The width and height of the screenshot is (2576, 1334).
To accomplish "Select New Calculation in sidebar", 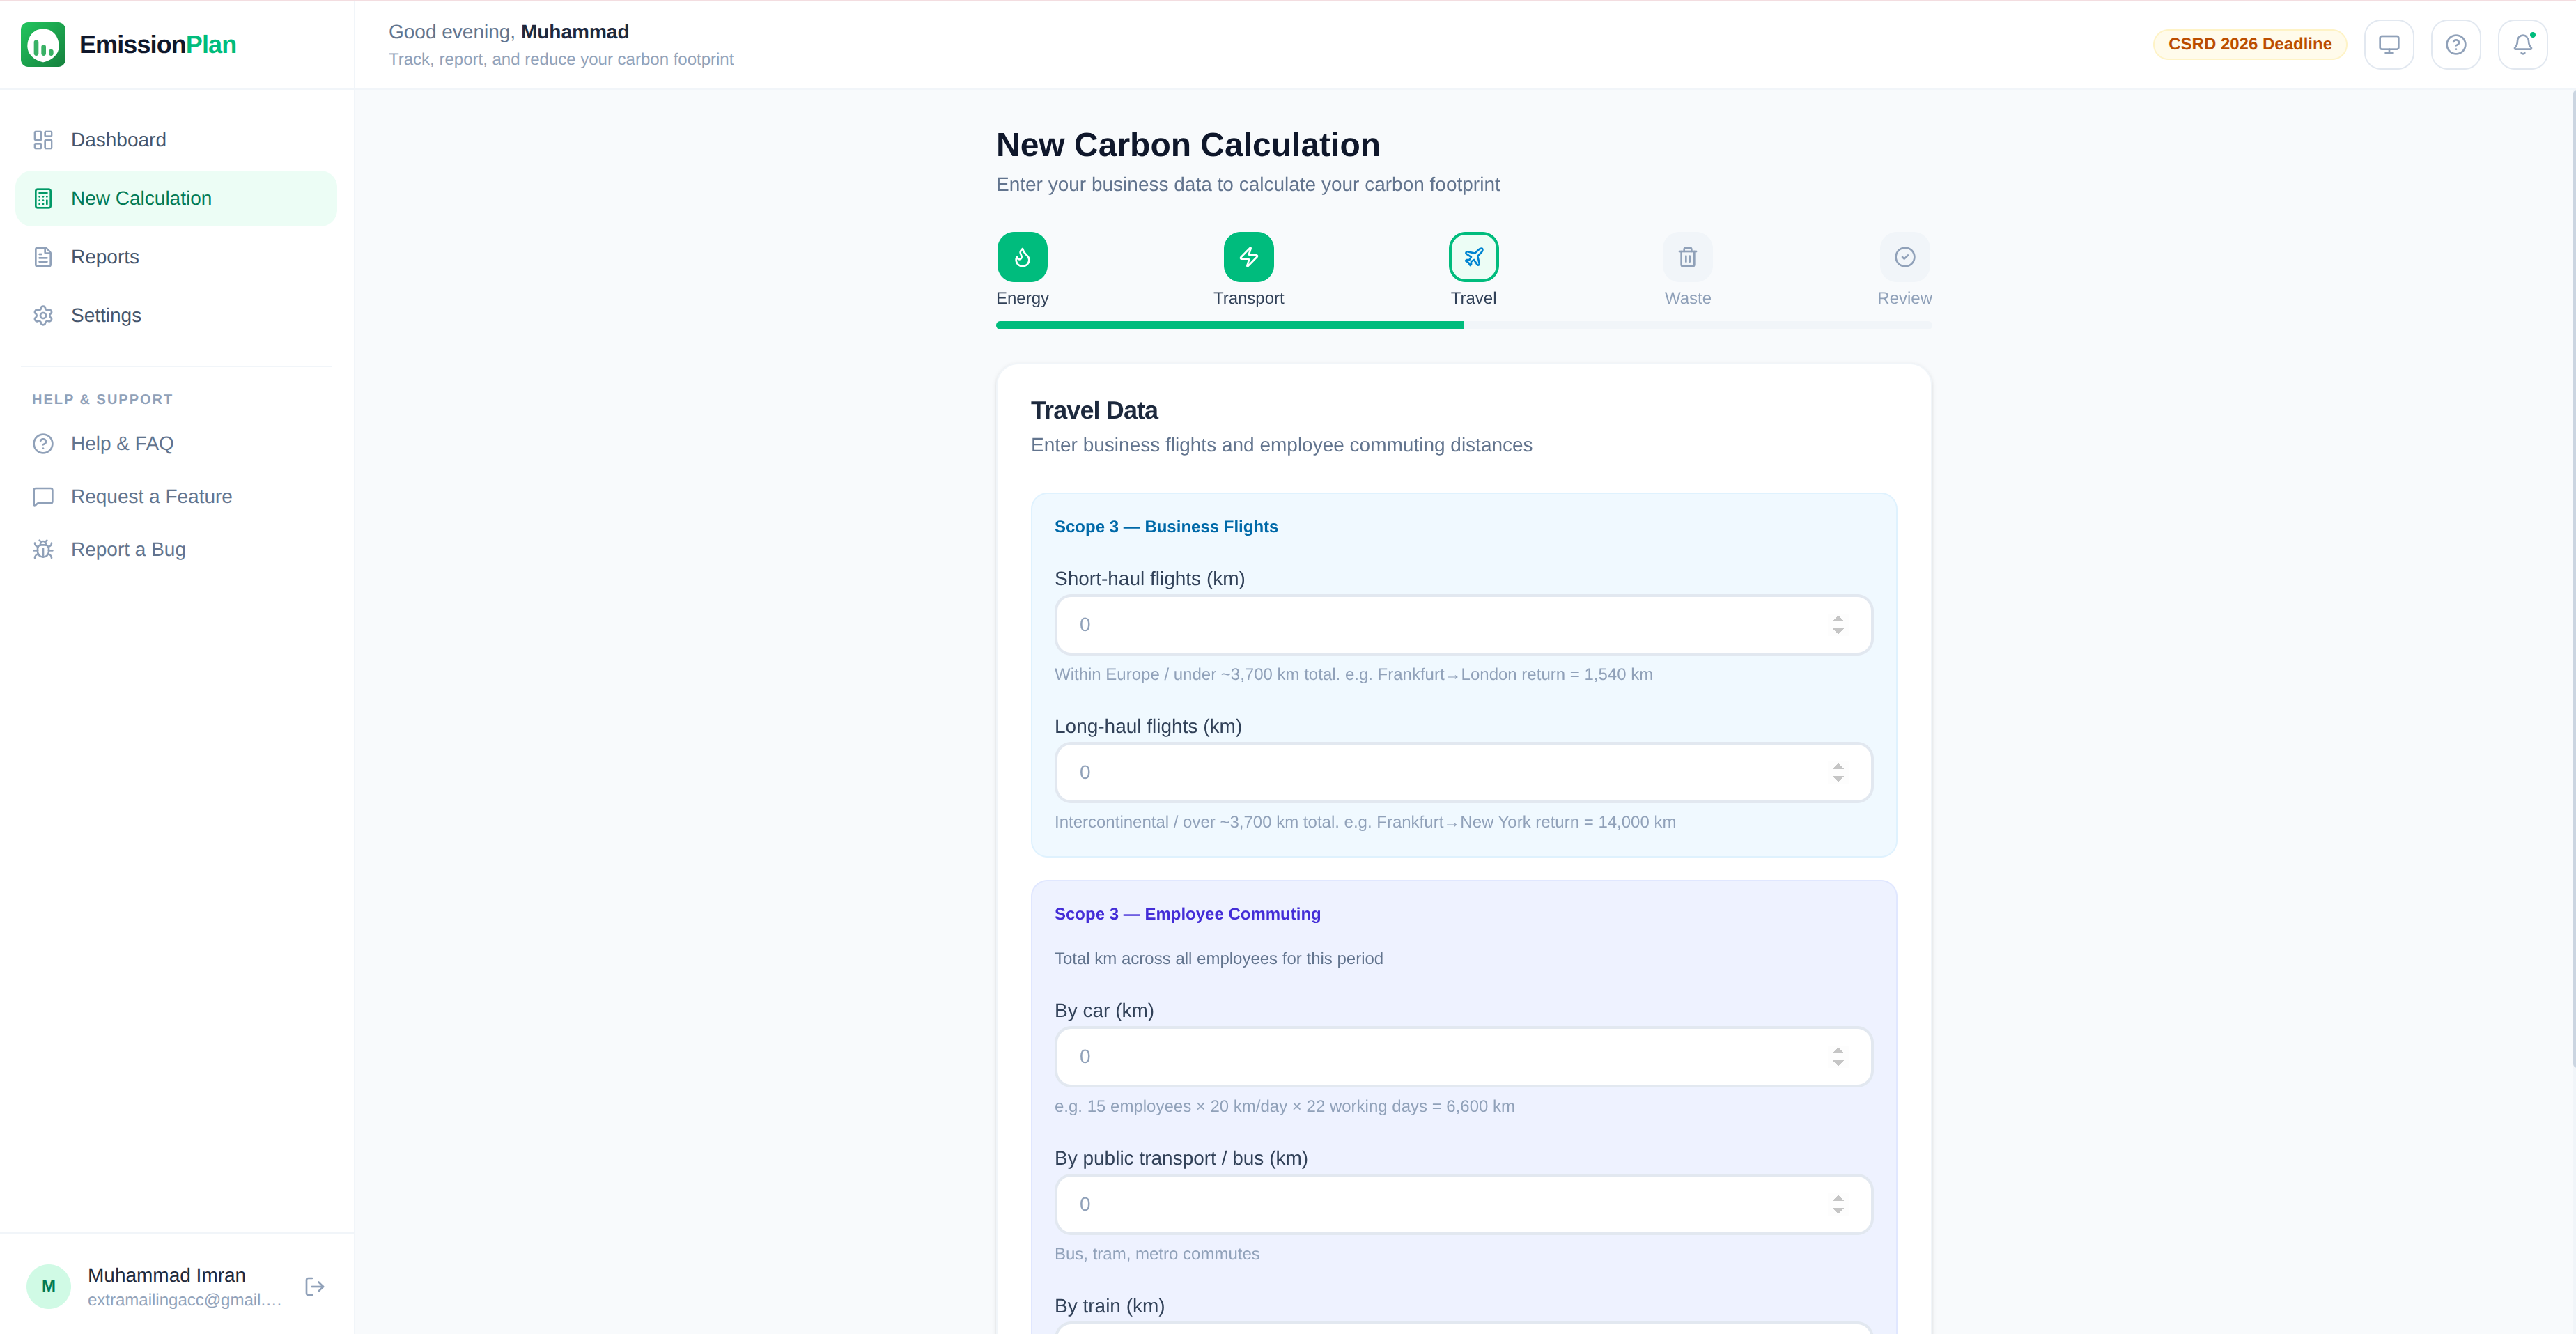I will (176, 198).
